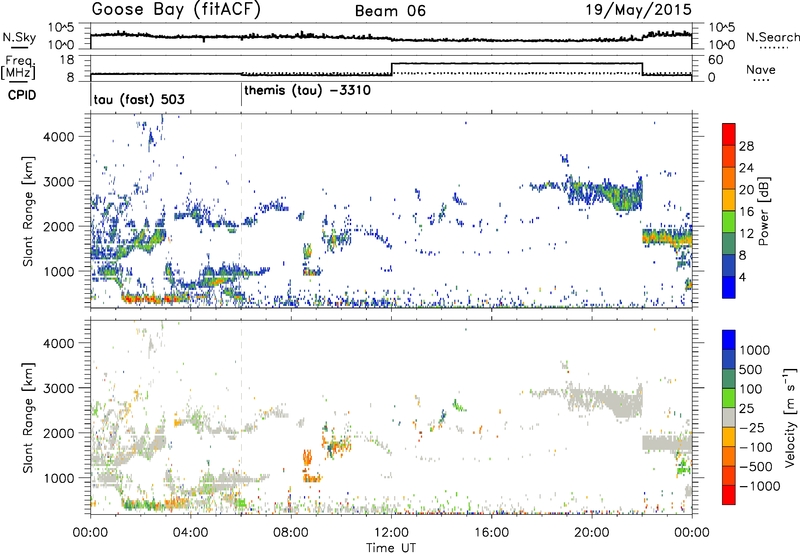The width and height of the screenshot is (800, 554).
Task: Click the velocity colorbar value '500'
Action: click(751, 369)
